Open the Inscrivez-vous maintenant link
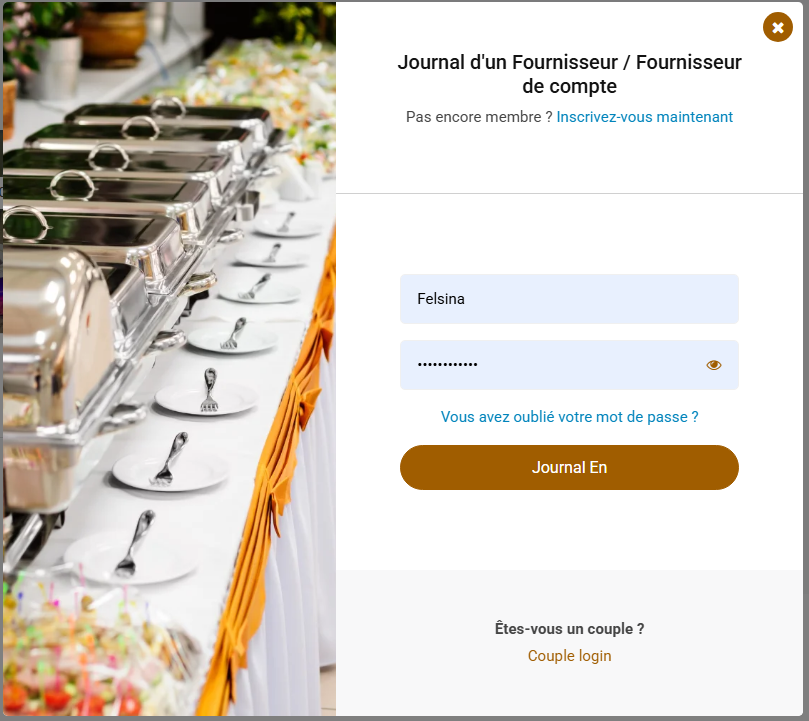The height and width of the screenshot is (721, 809). click(644, 117)
